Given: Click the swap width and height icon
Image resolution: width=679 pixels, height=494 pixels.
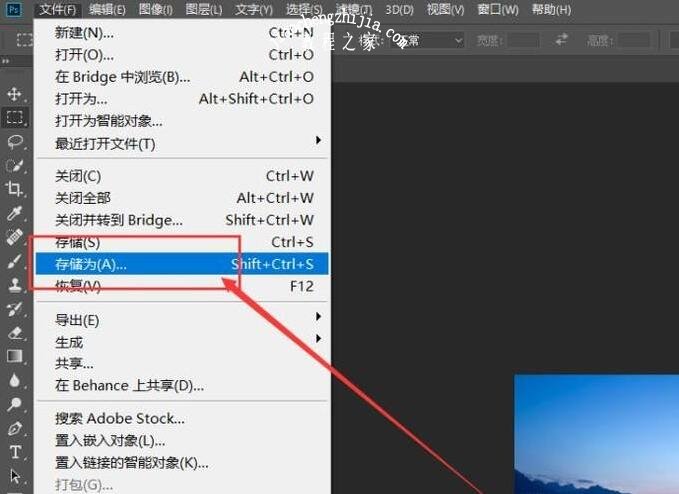Looking at the screenshot, I should coord(562,40).
